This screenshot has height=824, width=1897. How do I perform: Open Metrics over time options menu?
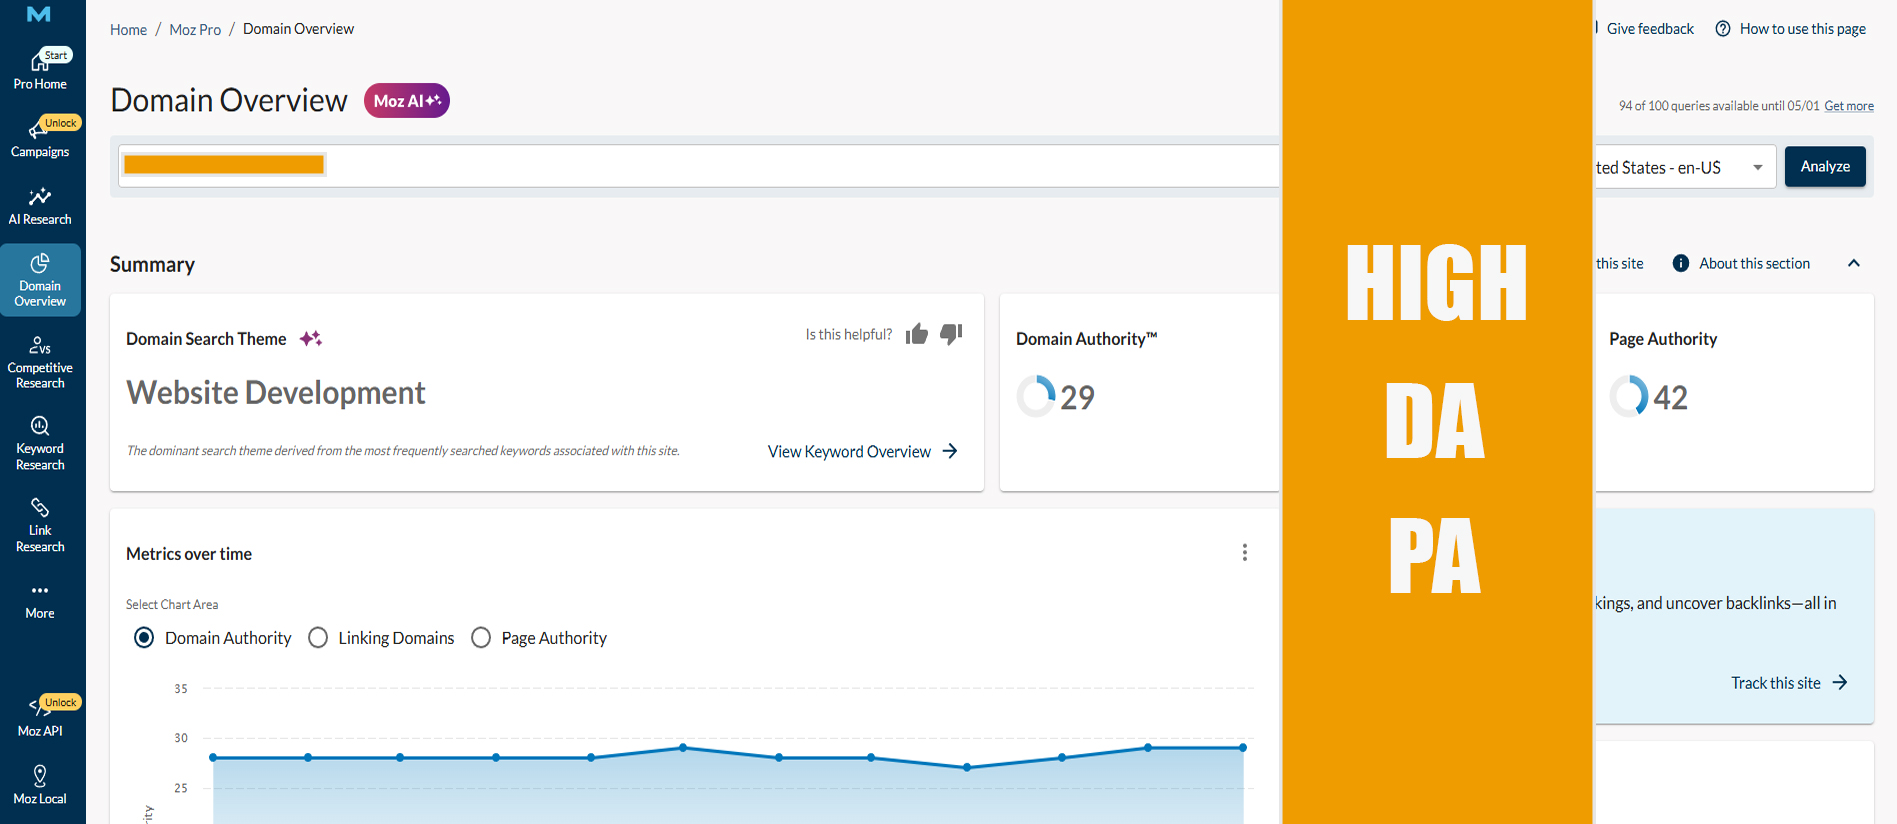[1245, 553]
